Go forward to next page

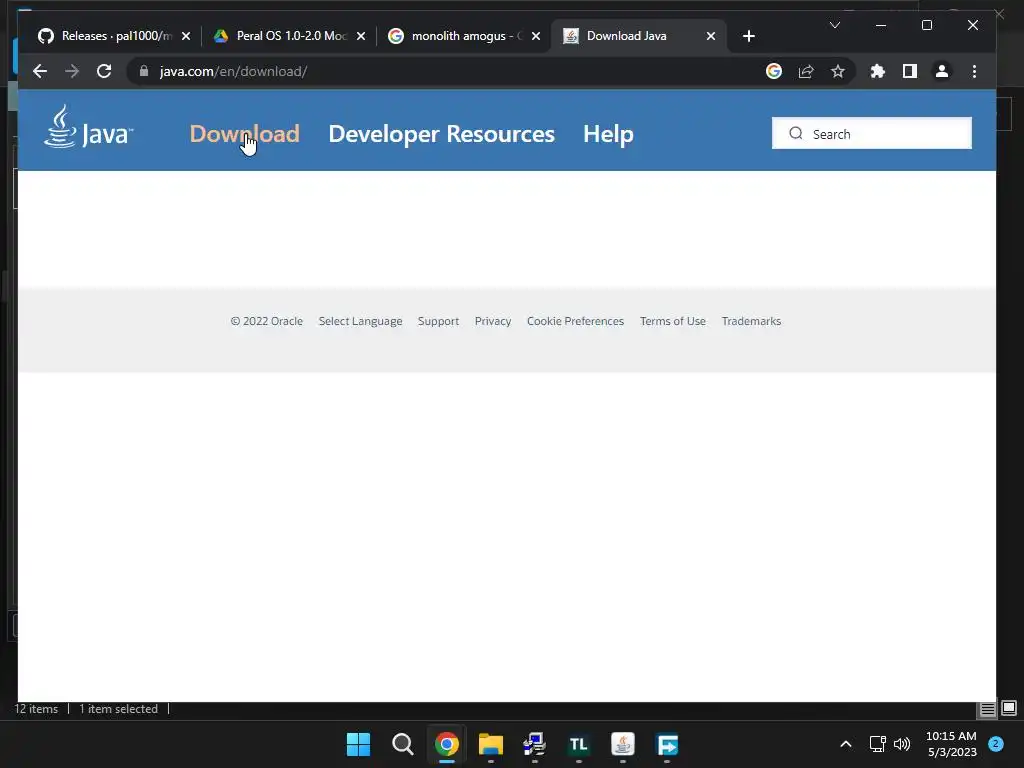coord(72,71)
